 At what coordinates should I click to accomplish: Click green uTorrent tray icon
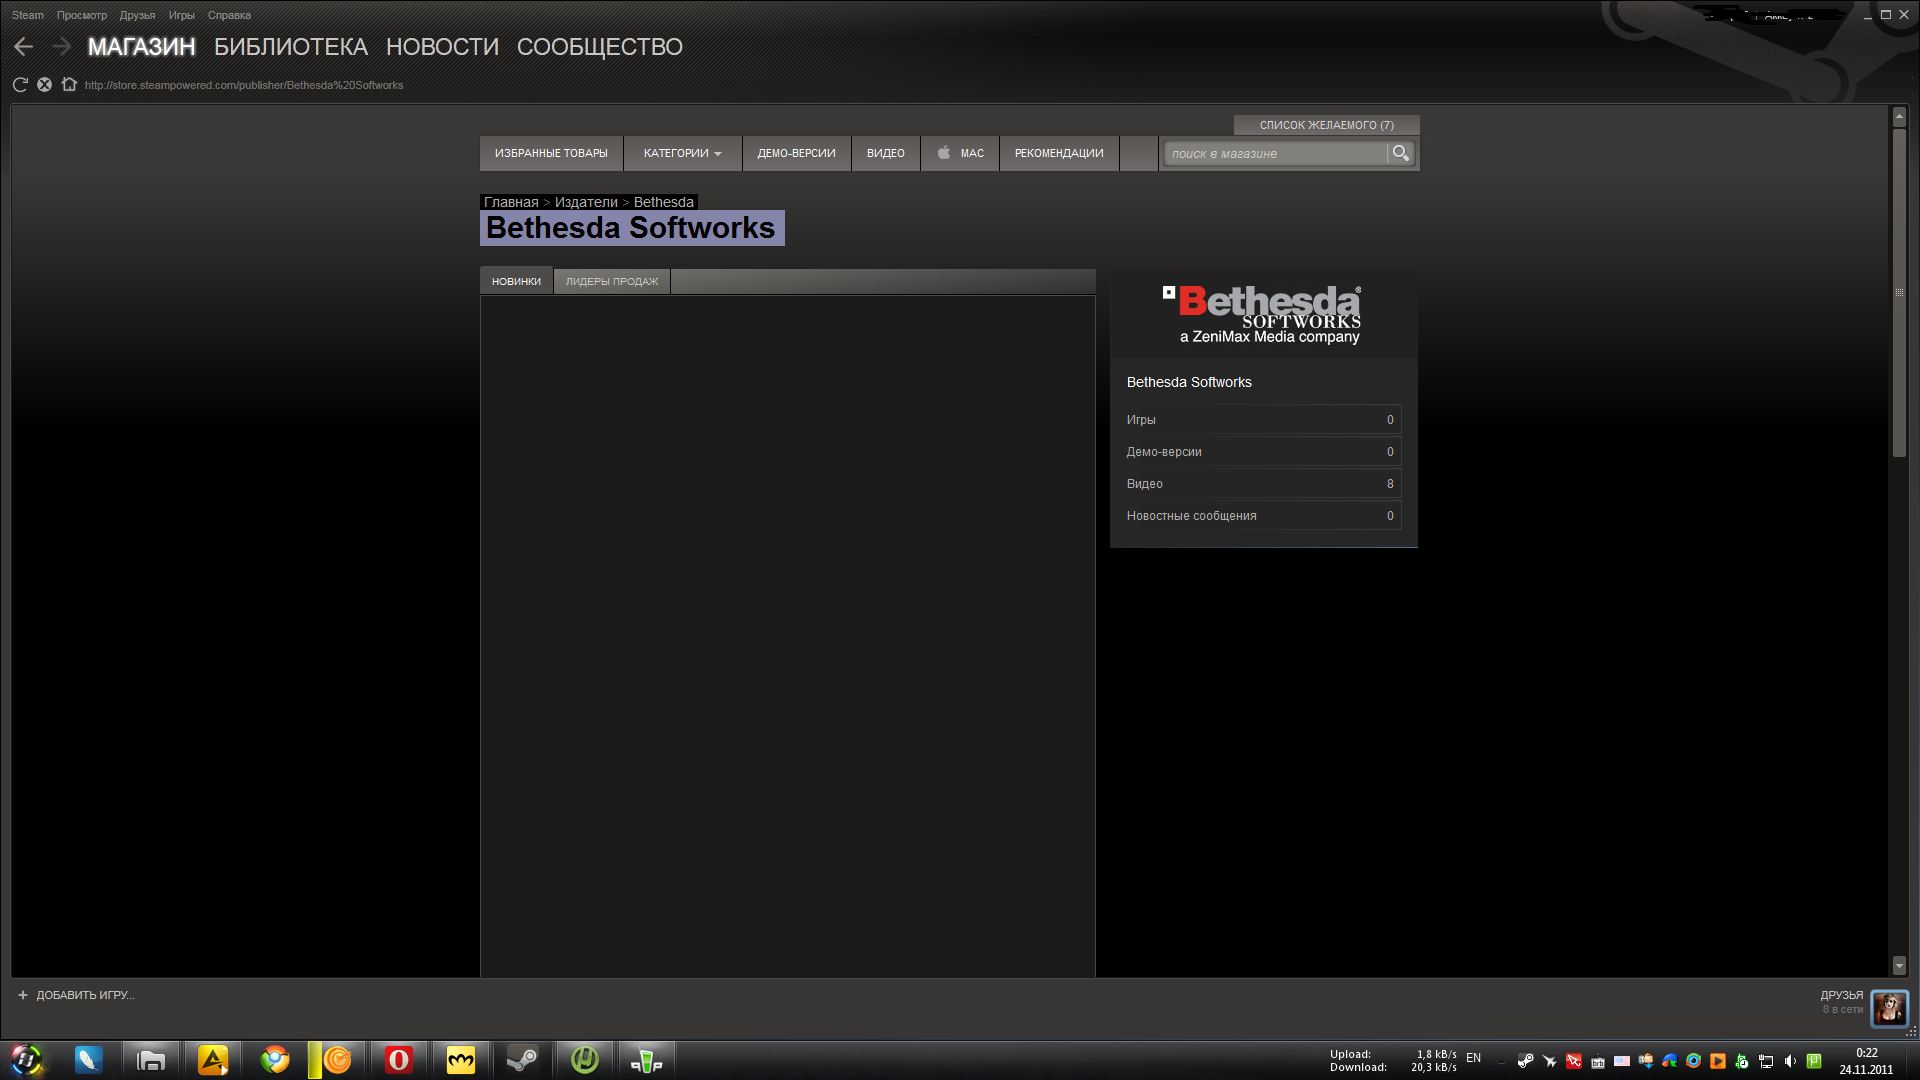coord(1814,1061)
